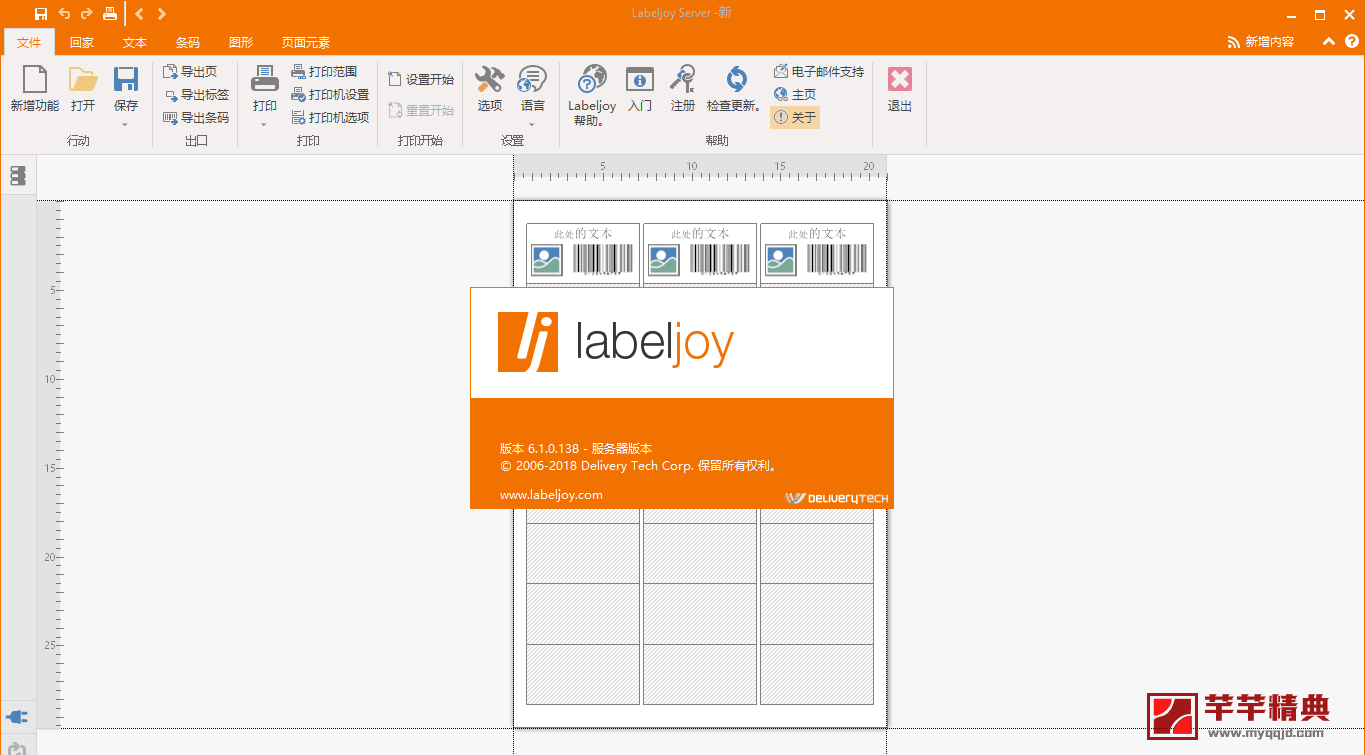The width and height of the screenshot is (1365, 755).
Task: Click the labeljoy logo on splash
Action: 615,343
